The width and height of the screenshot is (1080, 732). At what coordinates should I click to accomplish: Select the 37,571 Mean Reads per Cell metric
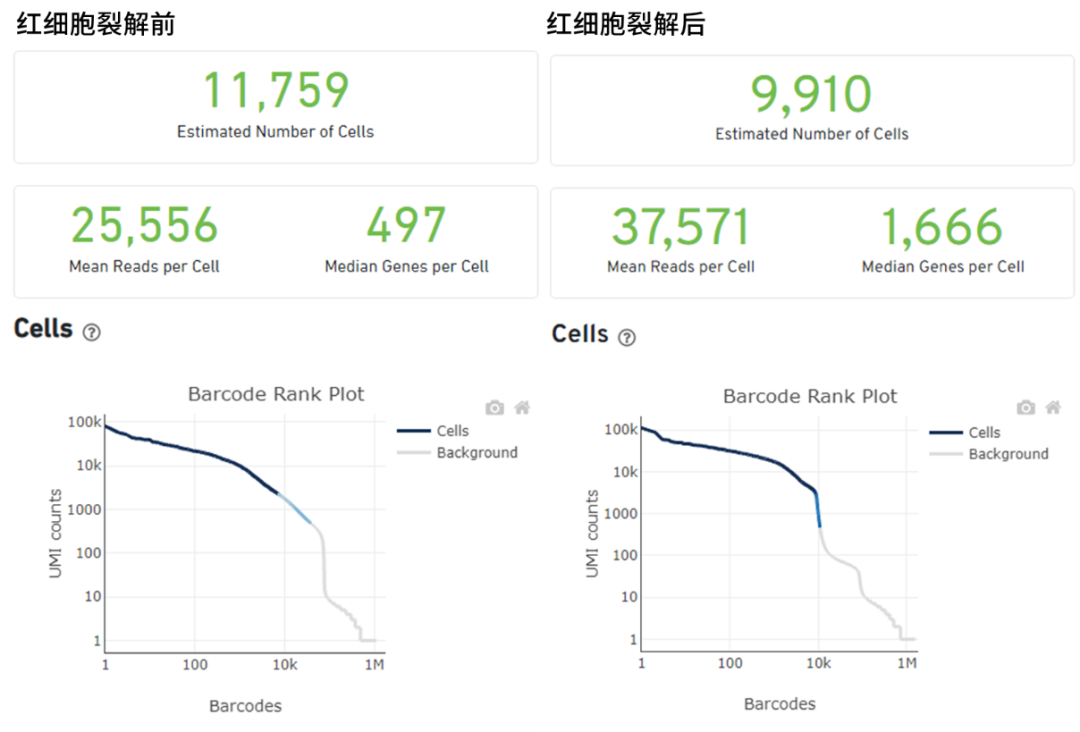681,227
